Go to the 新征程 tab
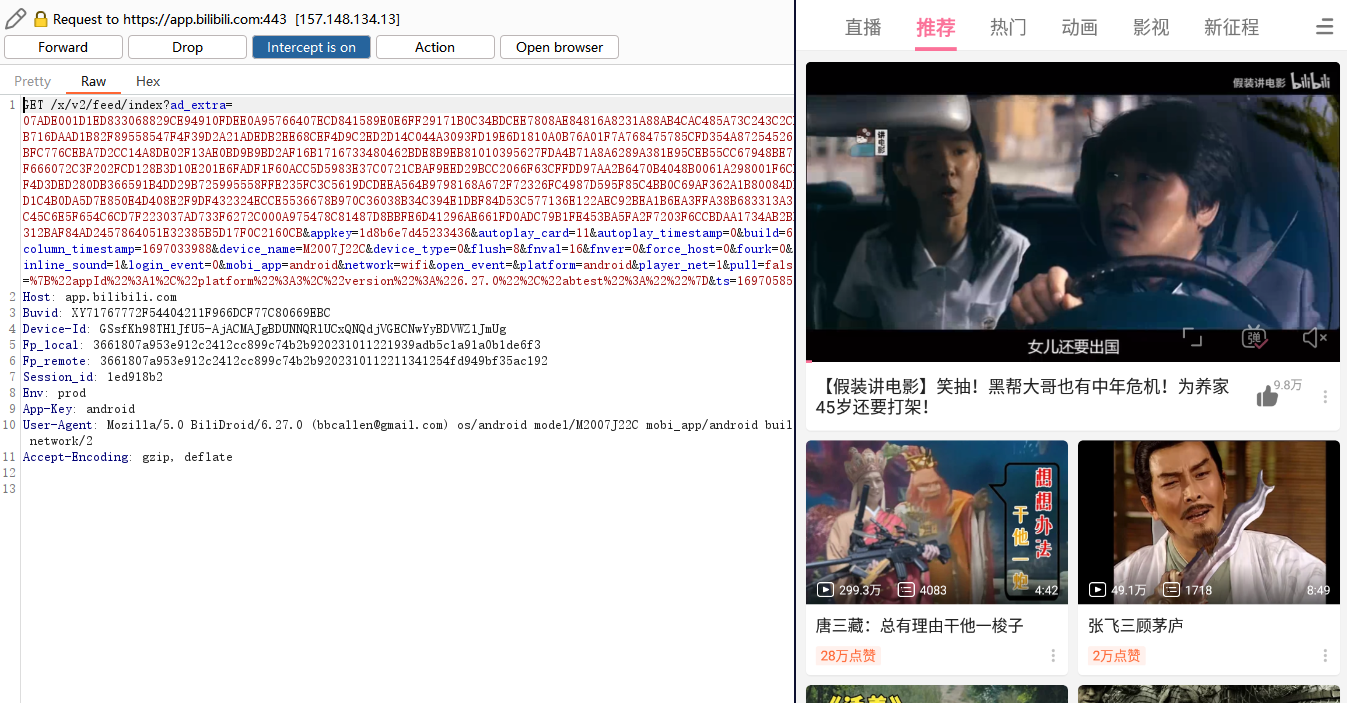This screenshot has width=1347, height=703. [1232, 27]
